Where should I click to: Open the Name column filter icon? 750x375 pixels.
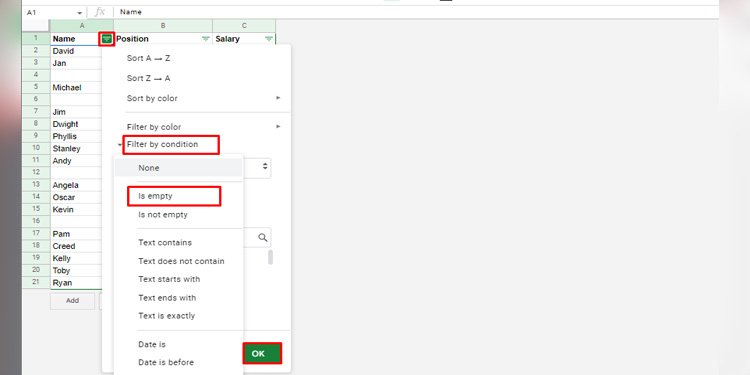coord(107,39)
